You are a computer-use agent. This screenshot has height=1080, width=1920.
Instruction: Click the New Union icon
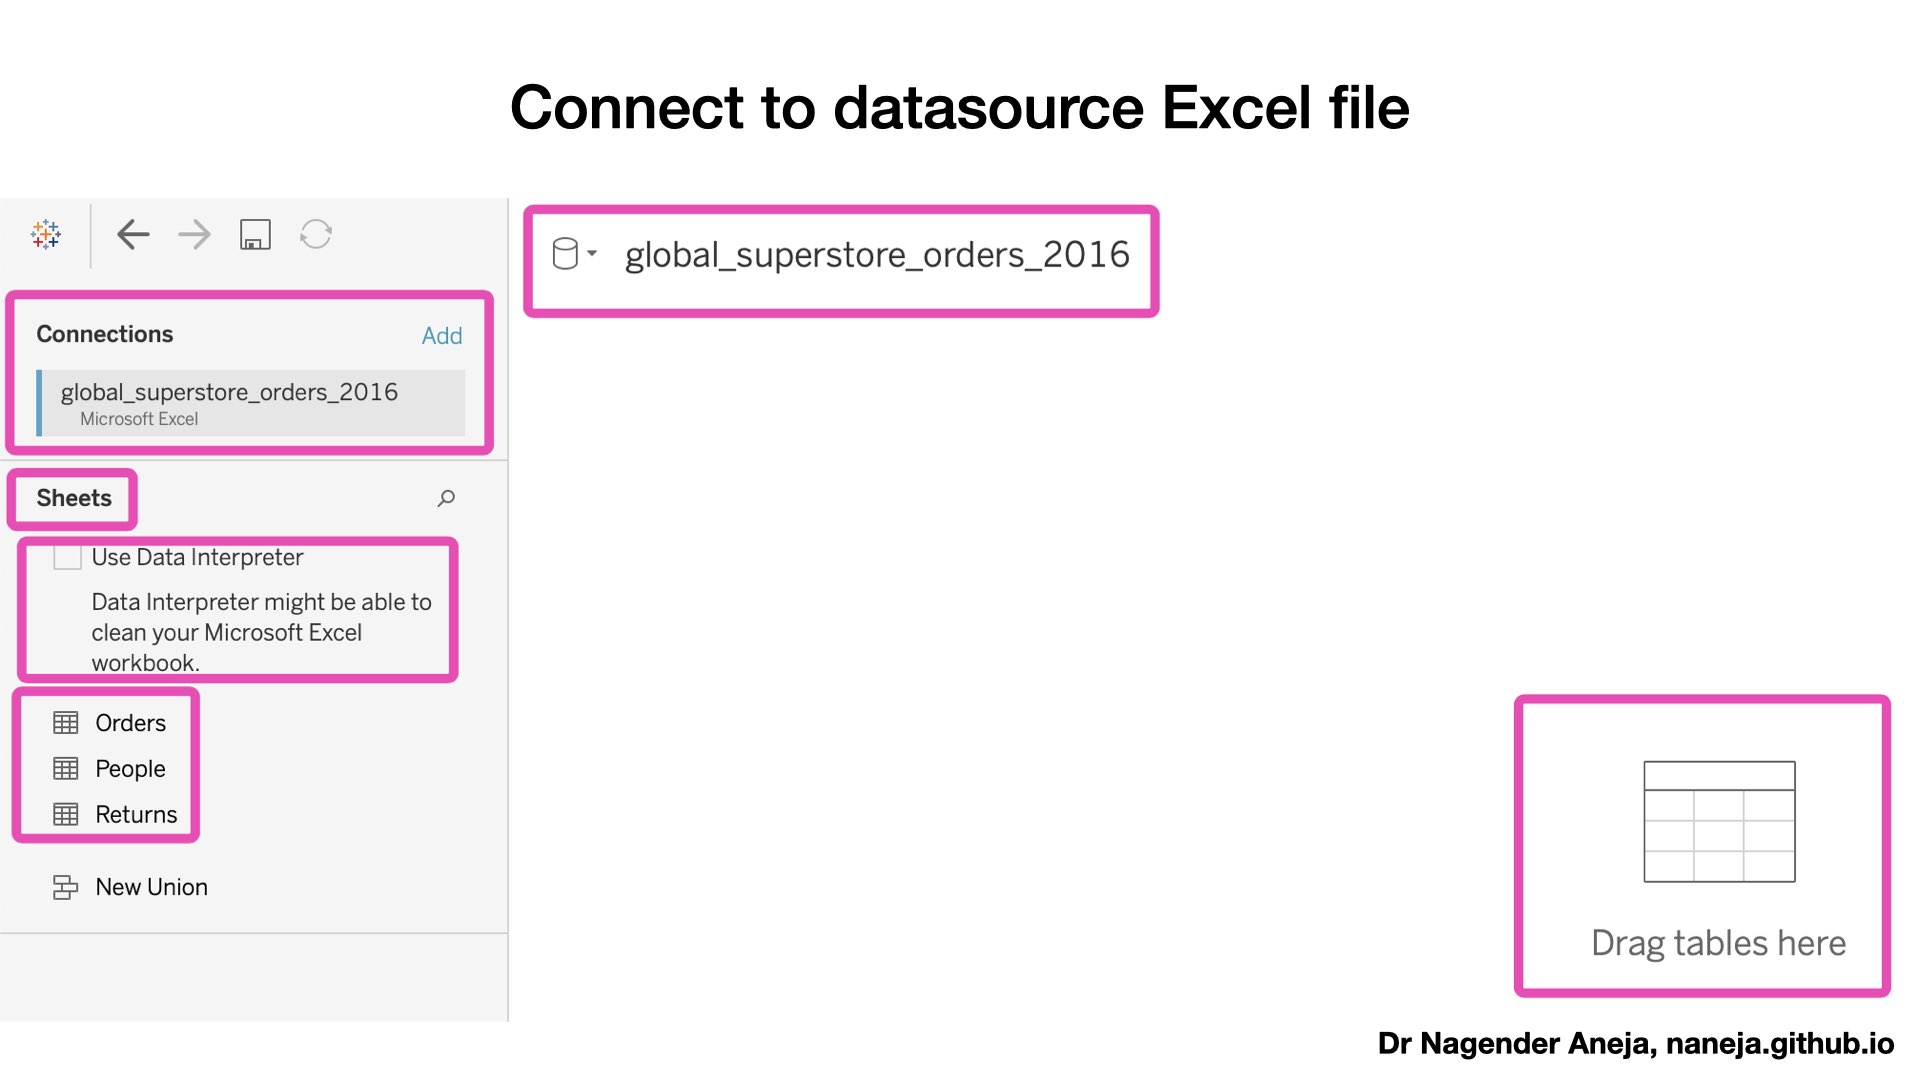[66, 887]
